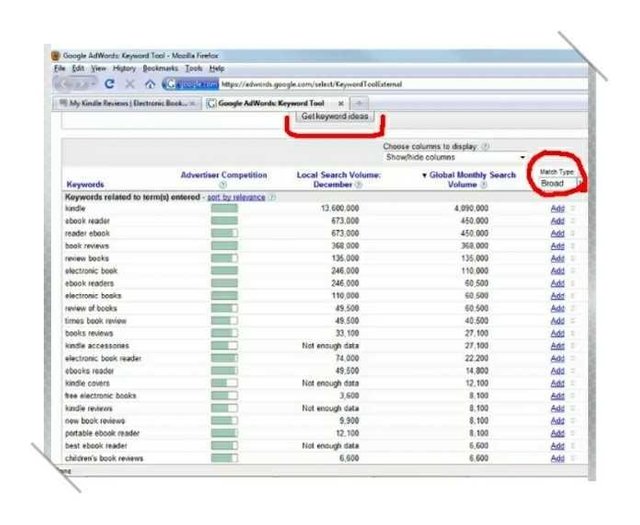Click competition bar for kindle covers row
This screenshot has width=640, height=525.
tap(224, 383)
